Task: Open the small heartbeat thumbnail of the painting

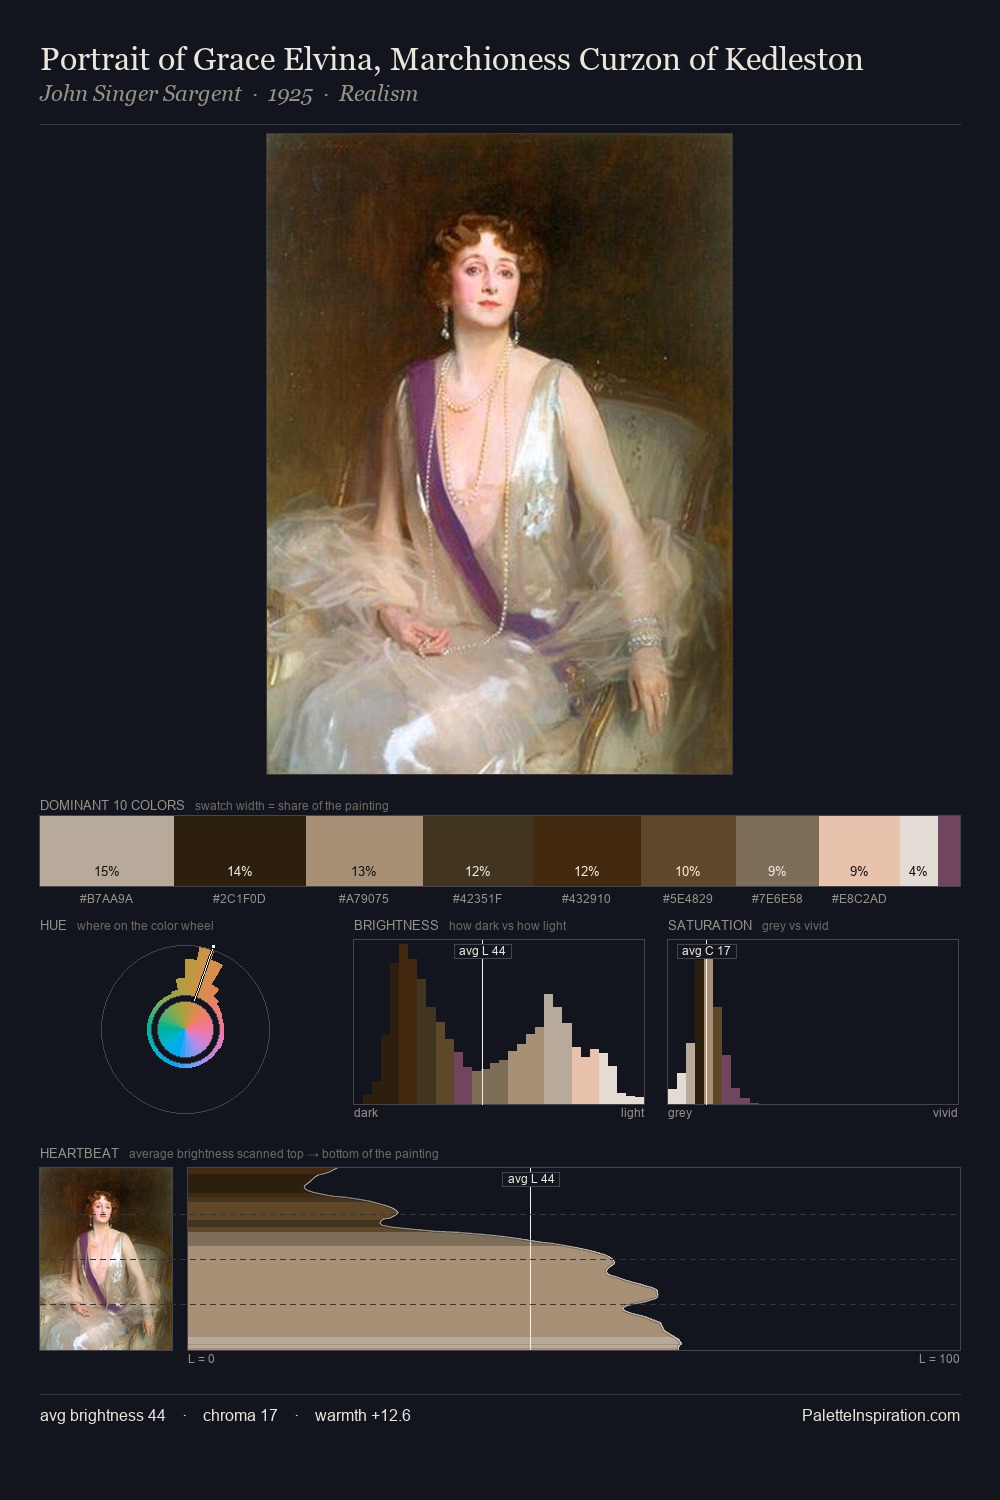Action: click(106, 1259)
